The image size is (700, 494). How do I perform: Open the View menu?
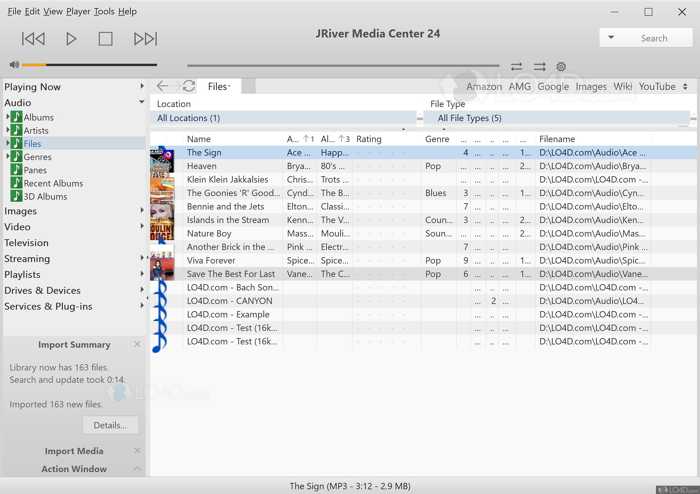click(x=53, y=12)
